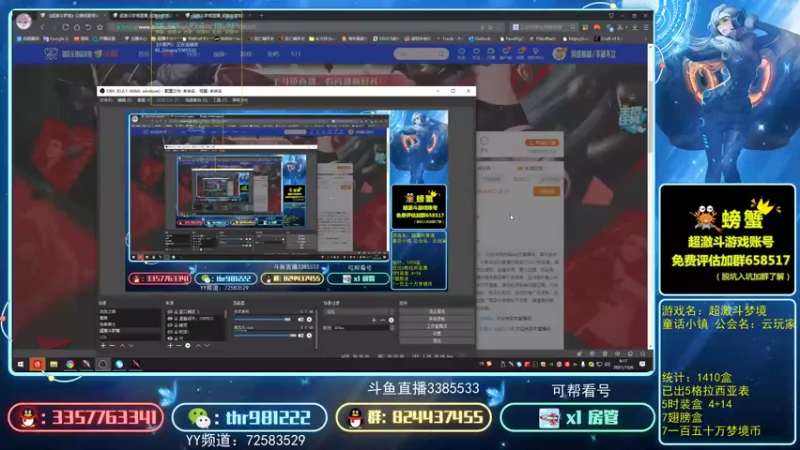Open settings gear of first mixer channel

coord(309,319)
